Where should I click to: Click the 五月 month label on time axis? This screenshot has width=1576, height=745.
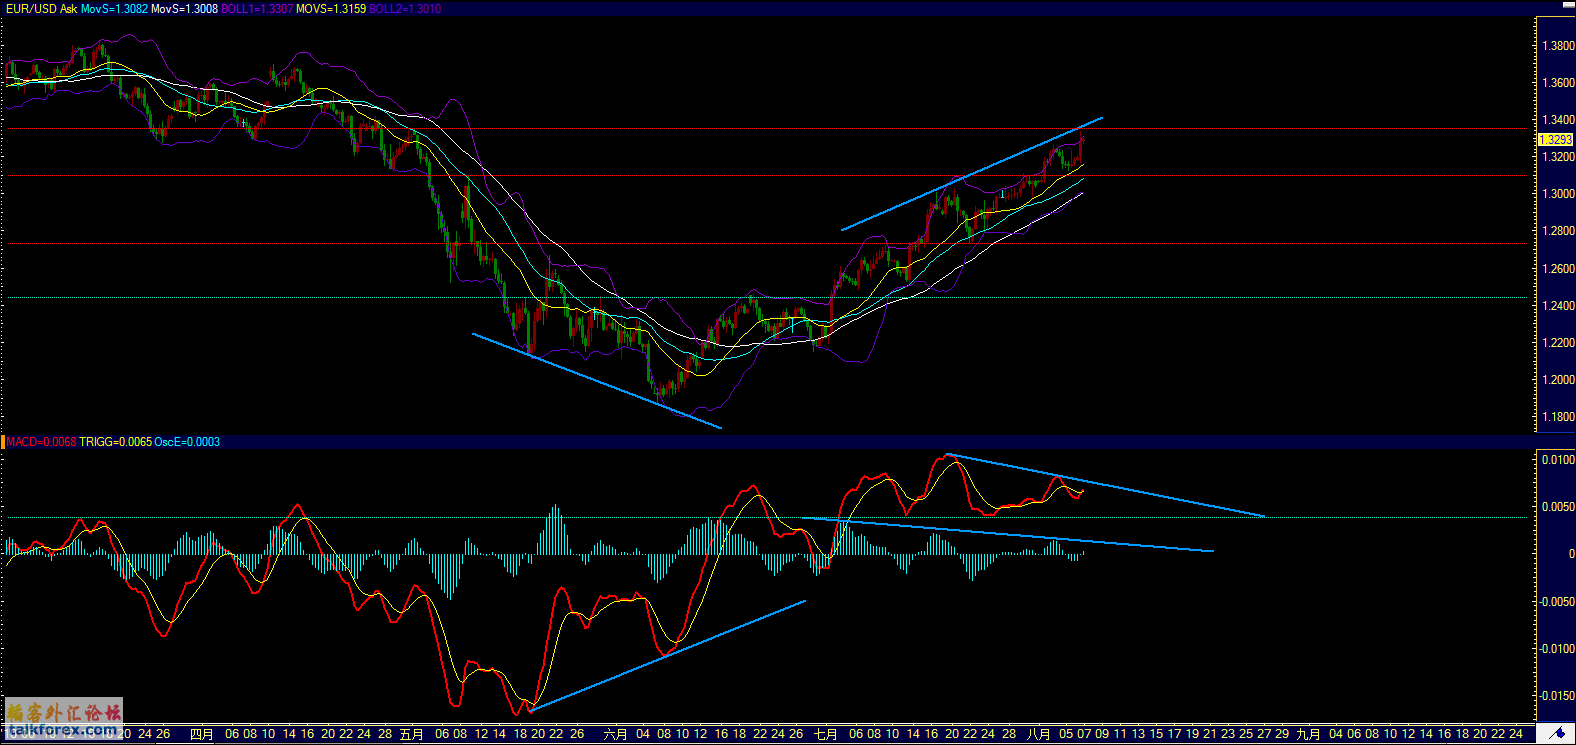coord(412,734)
